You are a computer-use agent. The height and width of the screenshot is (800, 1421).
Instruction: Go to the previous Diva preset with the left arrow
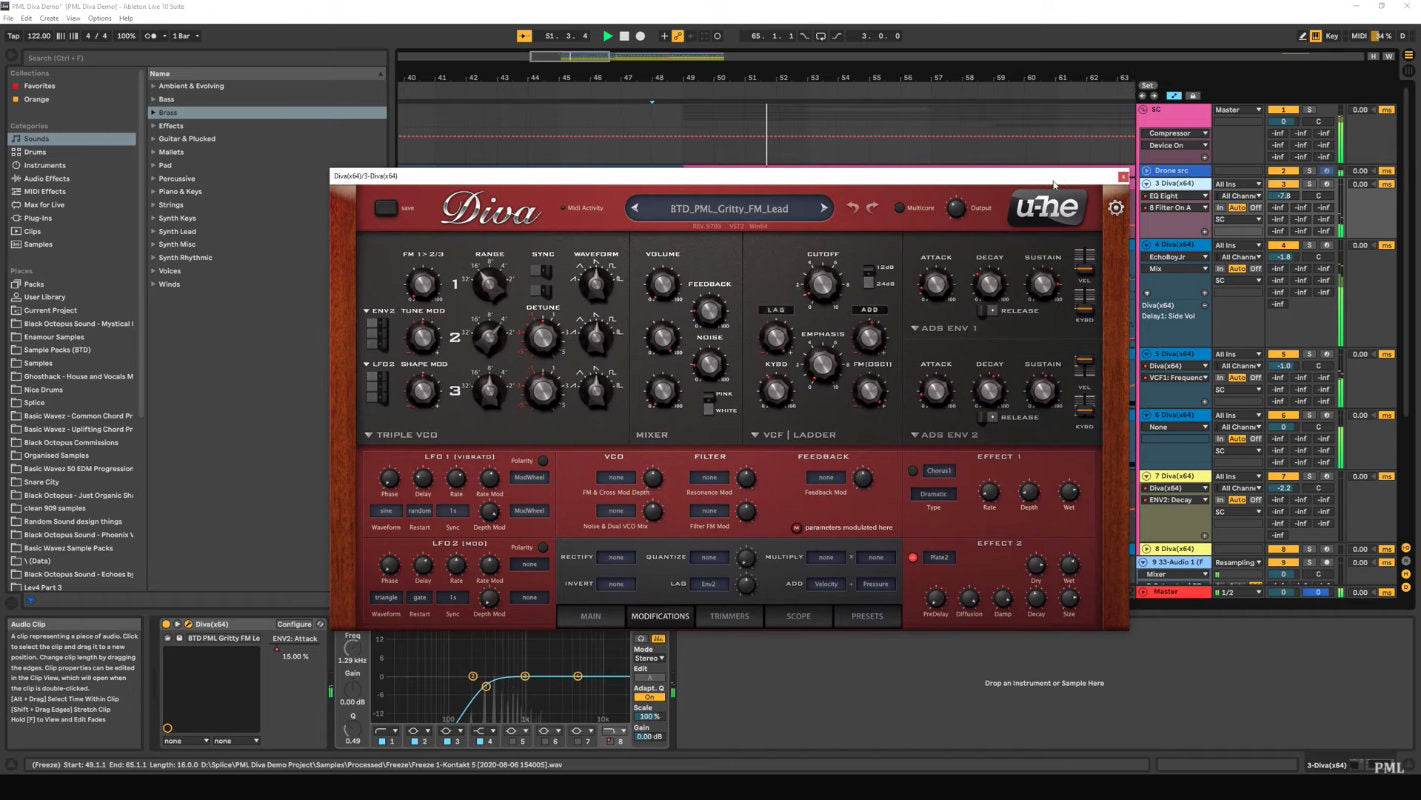click(635, 208)
